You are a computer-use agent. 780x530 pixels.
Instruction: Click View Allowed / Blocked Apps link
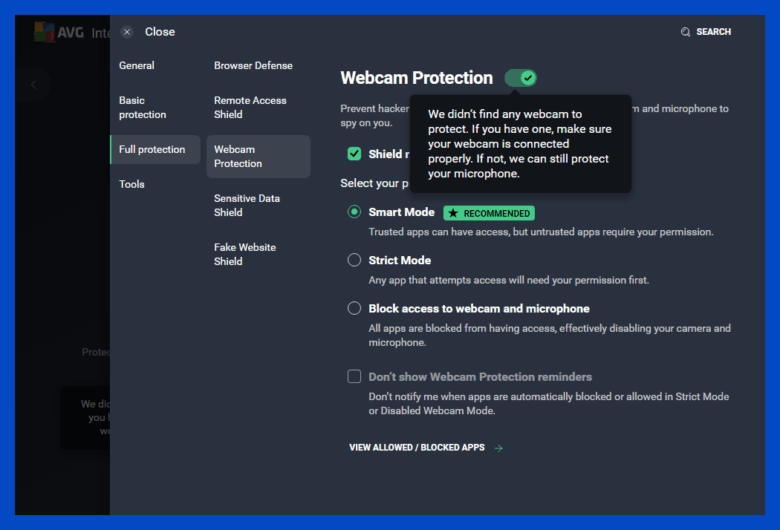[x=417, y=448]
